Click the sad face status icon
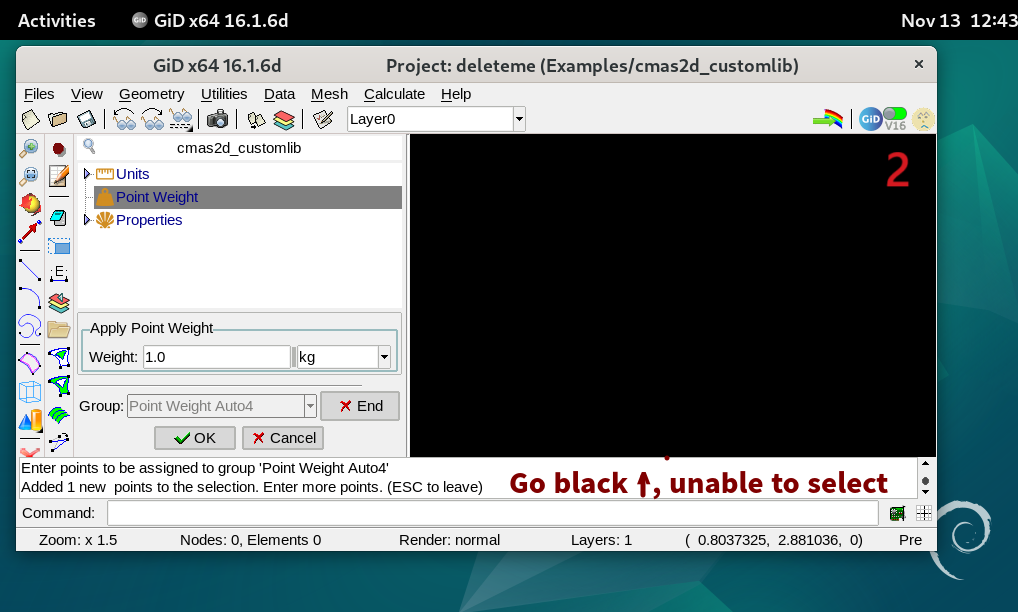The width and height of the screenshot is (1018, 612). coord(923,119)
